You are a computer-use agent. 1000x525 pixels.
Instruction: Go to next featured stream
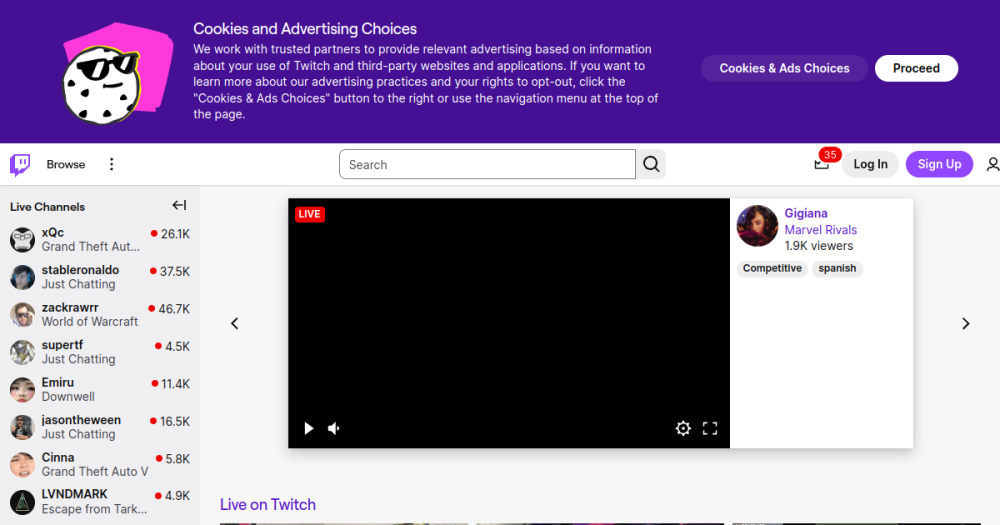[x=966, y=323]
